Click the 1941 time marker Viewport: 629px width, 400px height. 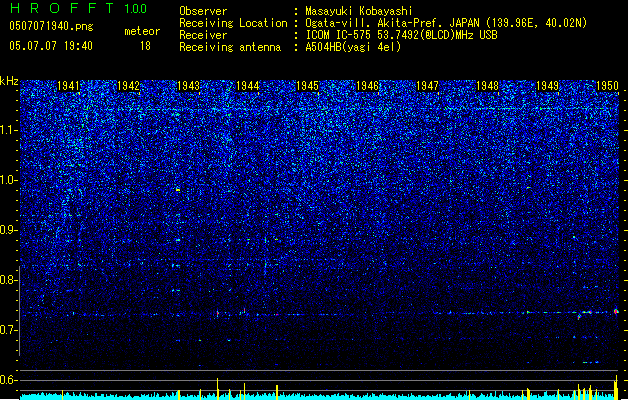pos(68,86)
